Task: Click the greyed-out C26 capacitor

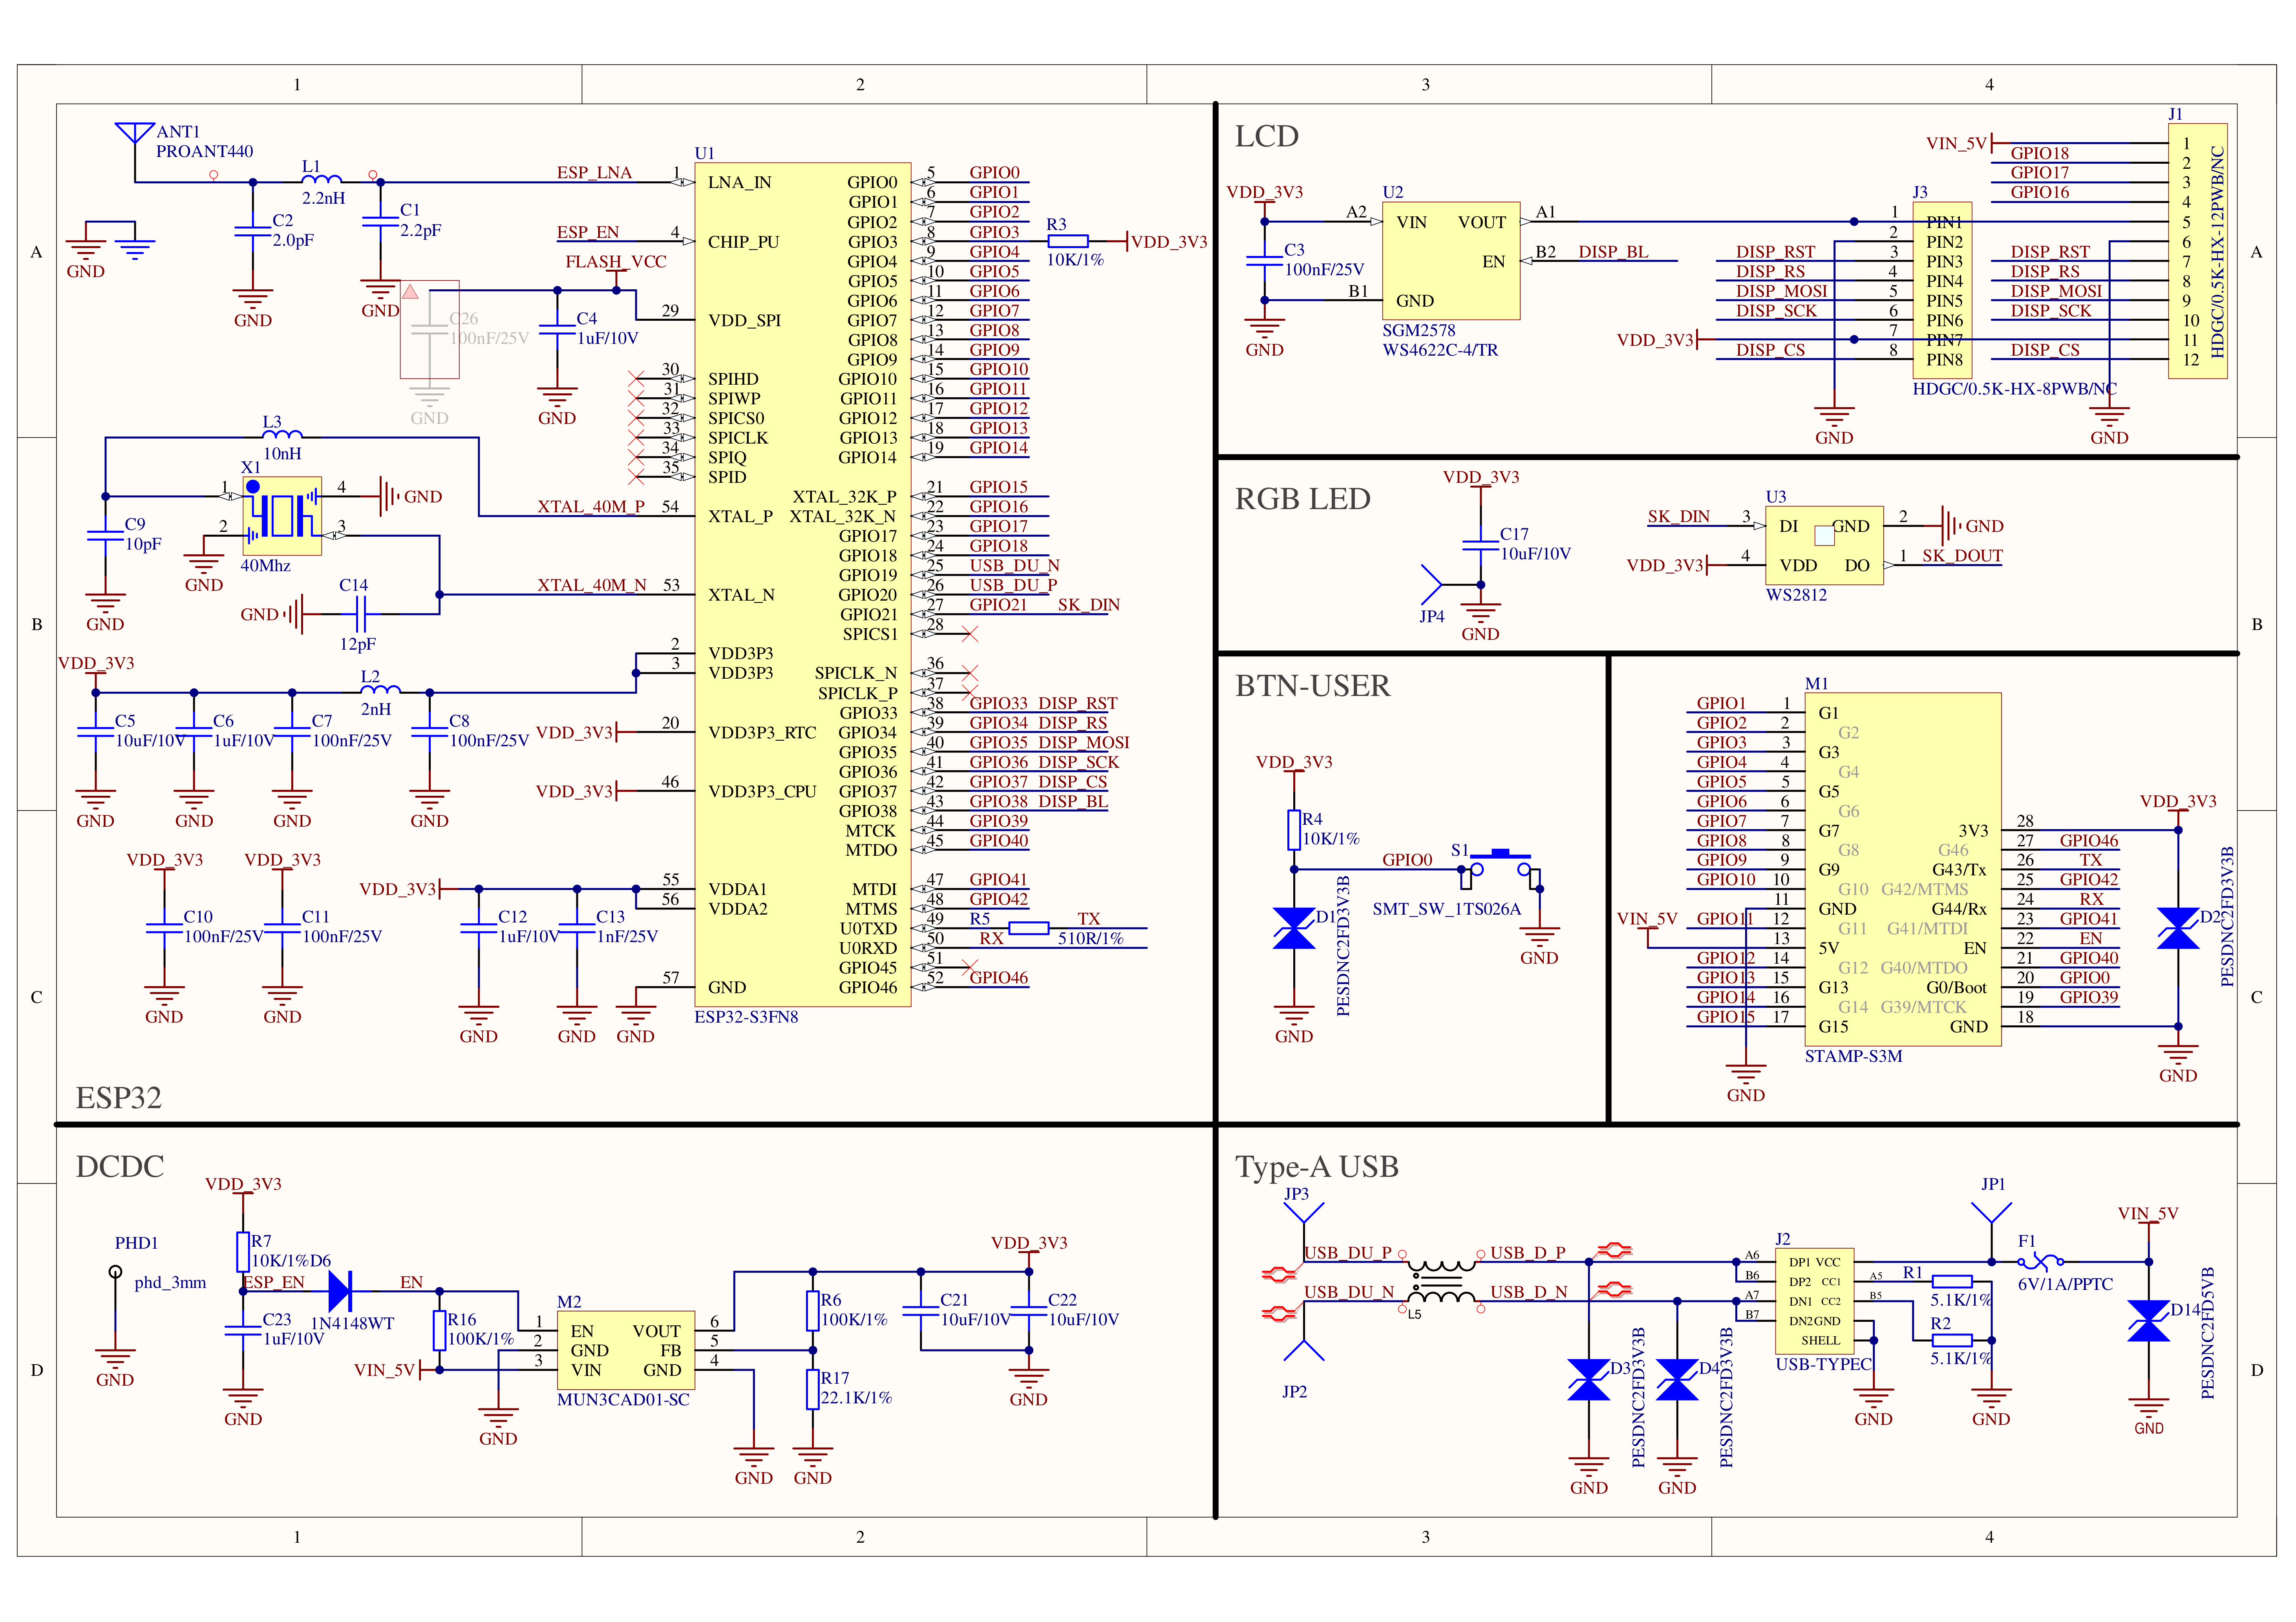Action: [429, 329]
